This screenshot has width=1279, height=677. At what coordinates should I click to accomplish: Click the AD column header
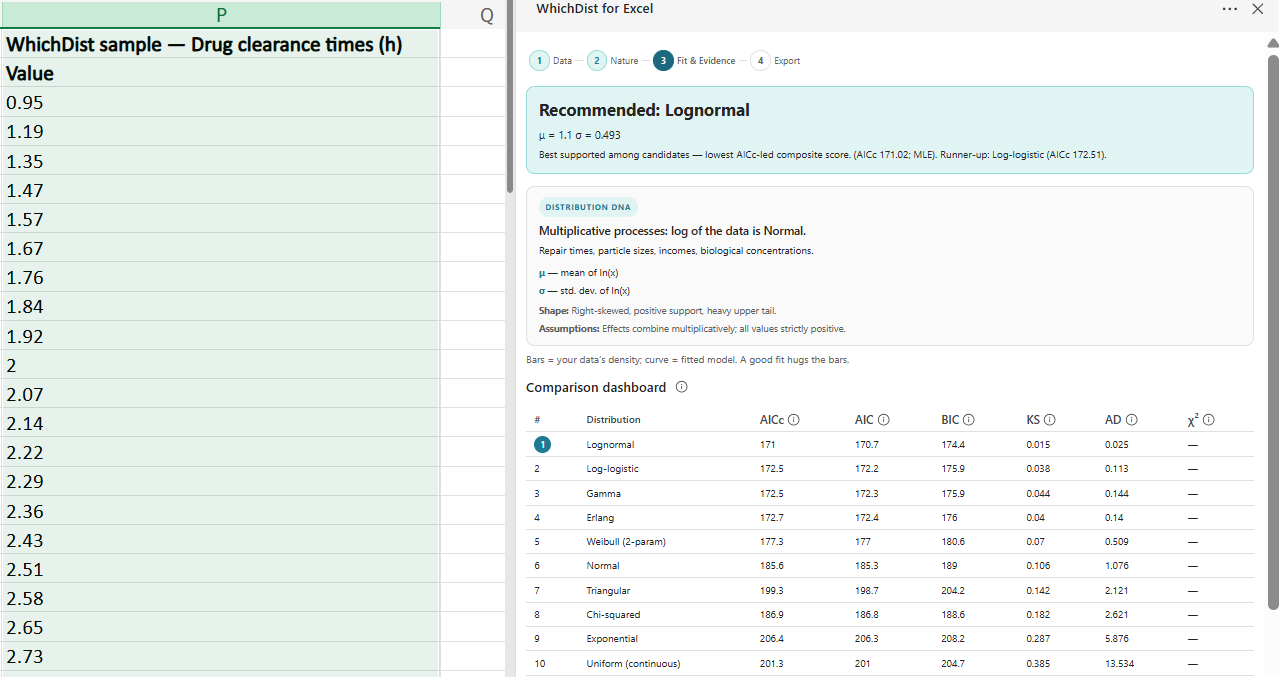click(x=1113, y=420)
